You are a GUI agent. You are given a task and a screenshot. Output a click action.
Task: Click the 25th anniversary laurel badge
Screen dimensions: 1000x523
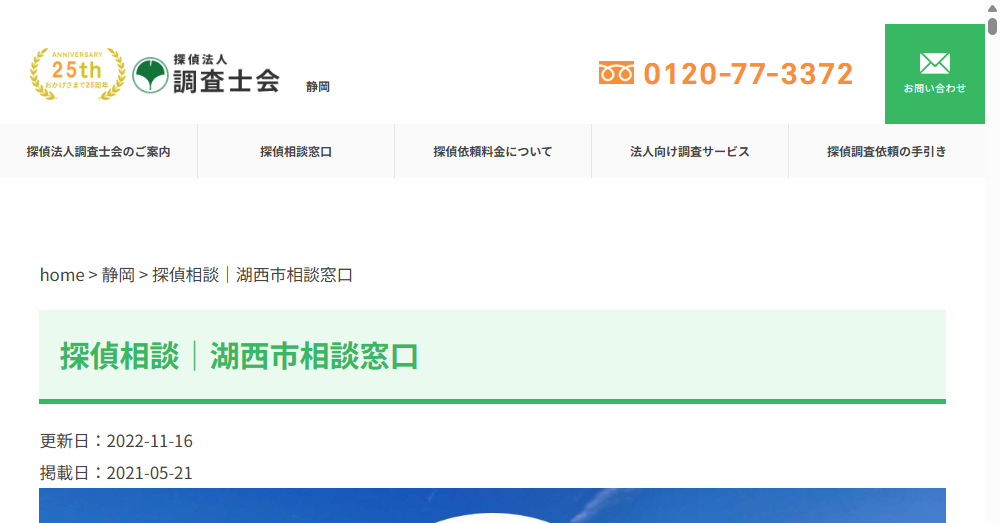point(77,73)
